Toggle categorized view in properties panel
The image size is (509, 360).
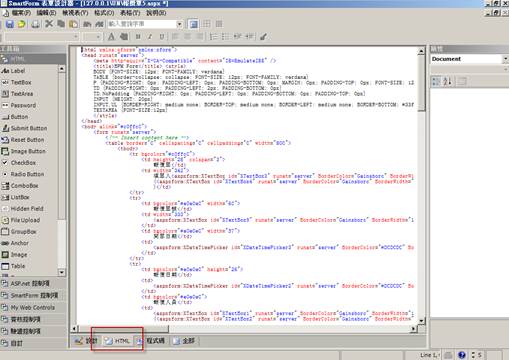pos(436,81)
